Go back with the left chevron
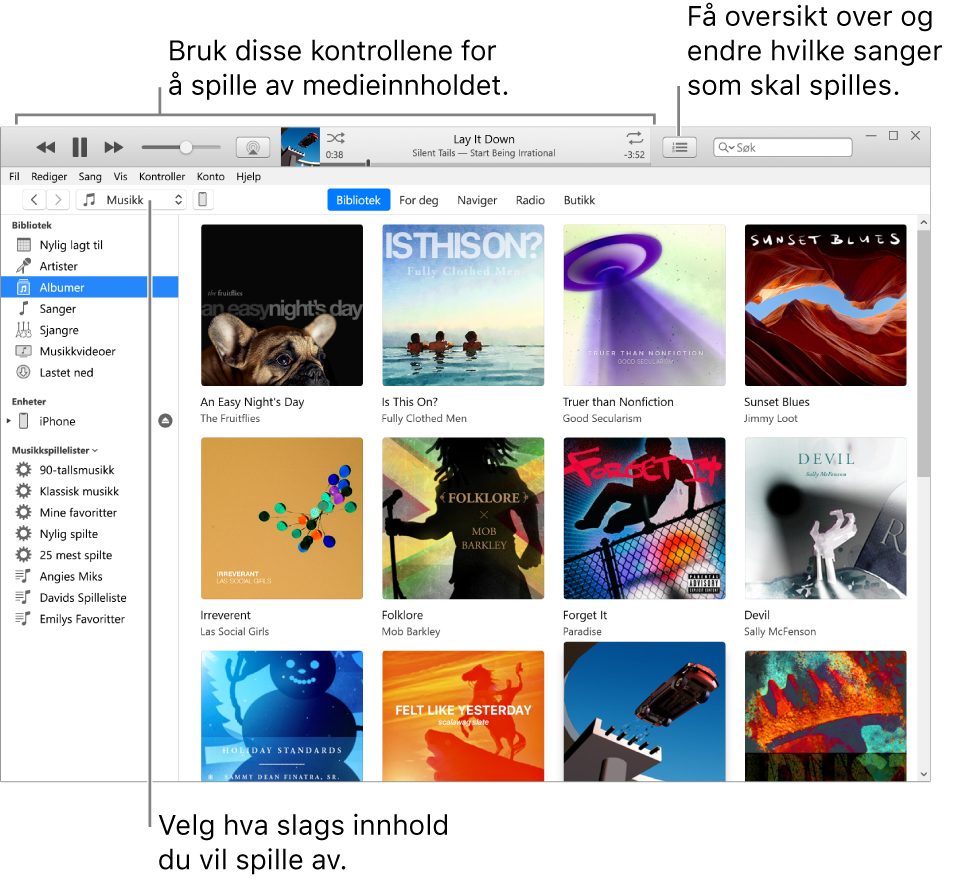Screen dimensions: 955x880 click(x=35, y=200)
